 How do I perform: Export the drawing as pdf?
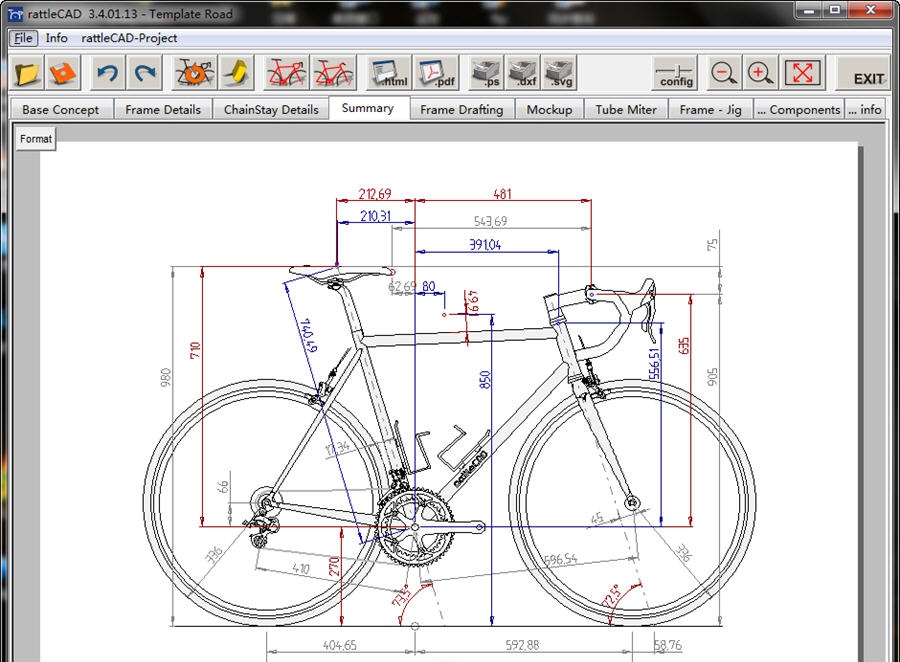click(x=436, y=74)
